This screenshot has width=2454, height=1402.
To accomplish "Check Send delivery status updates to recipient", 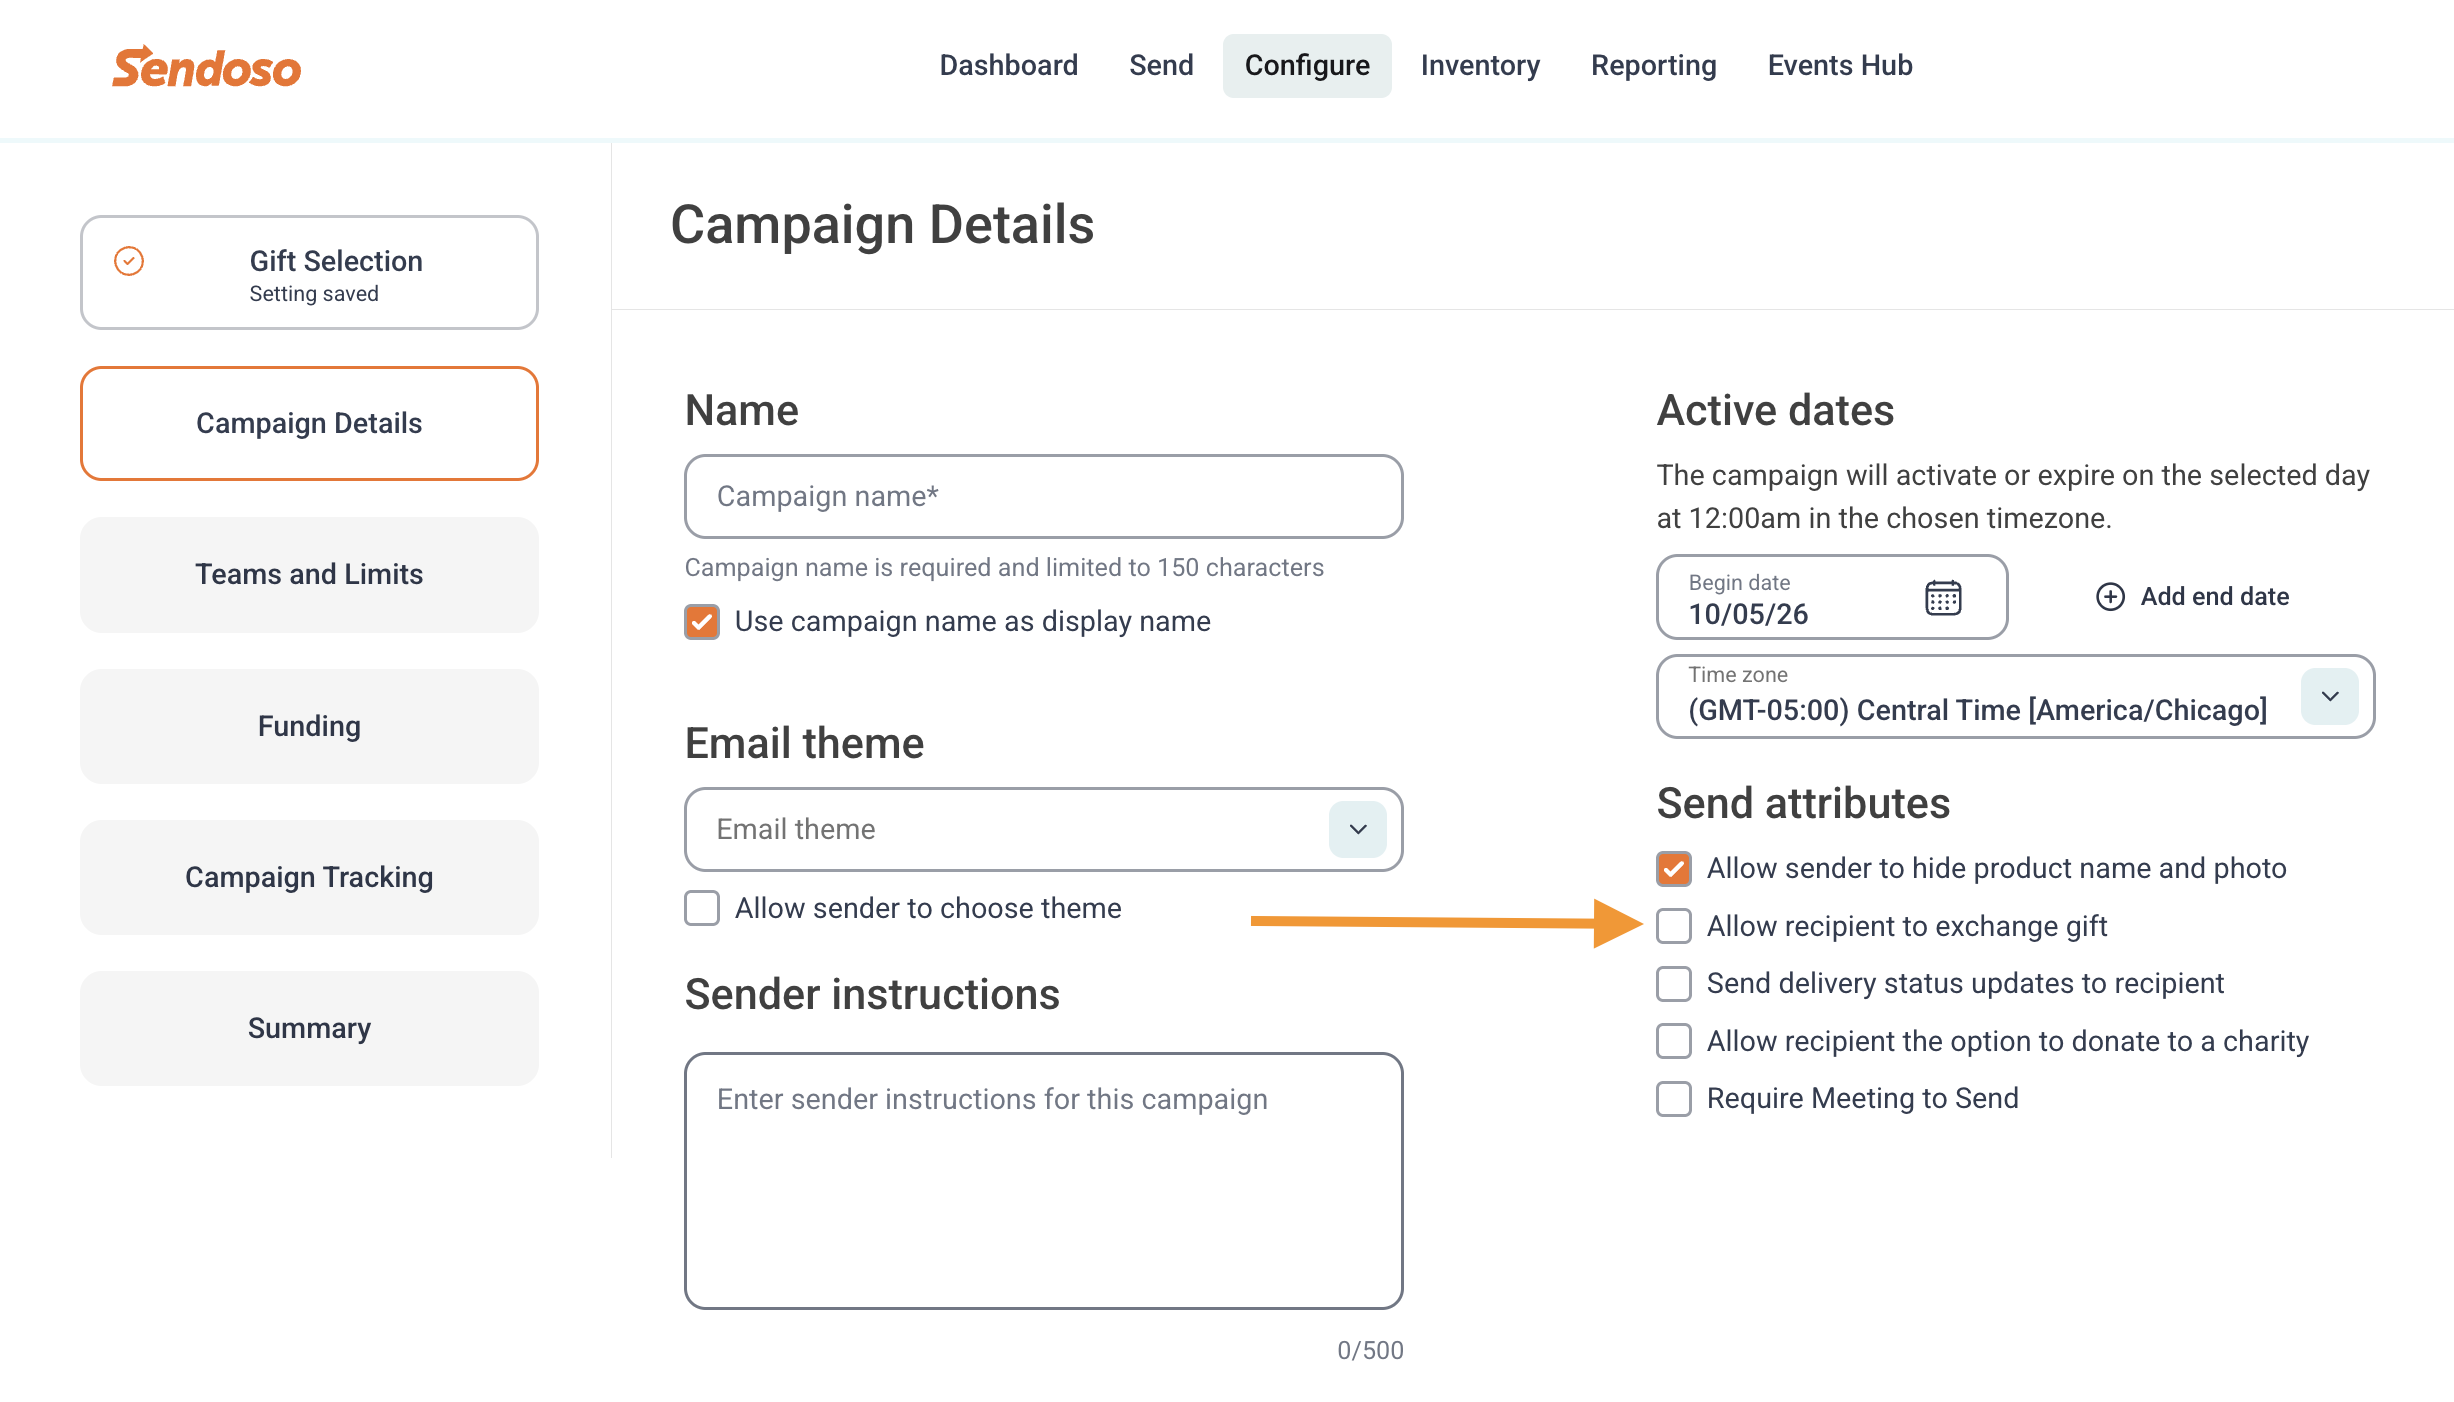I will [1674, 984].
